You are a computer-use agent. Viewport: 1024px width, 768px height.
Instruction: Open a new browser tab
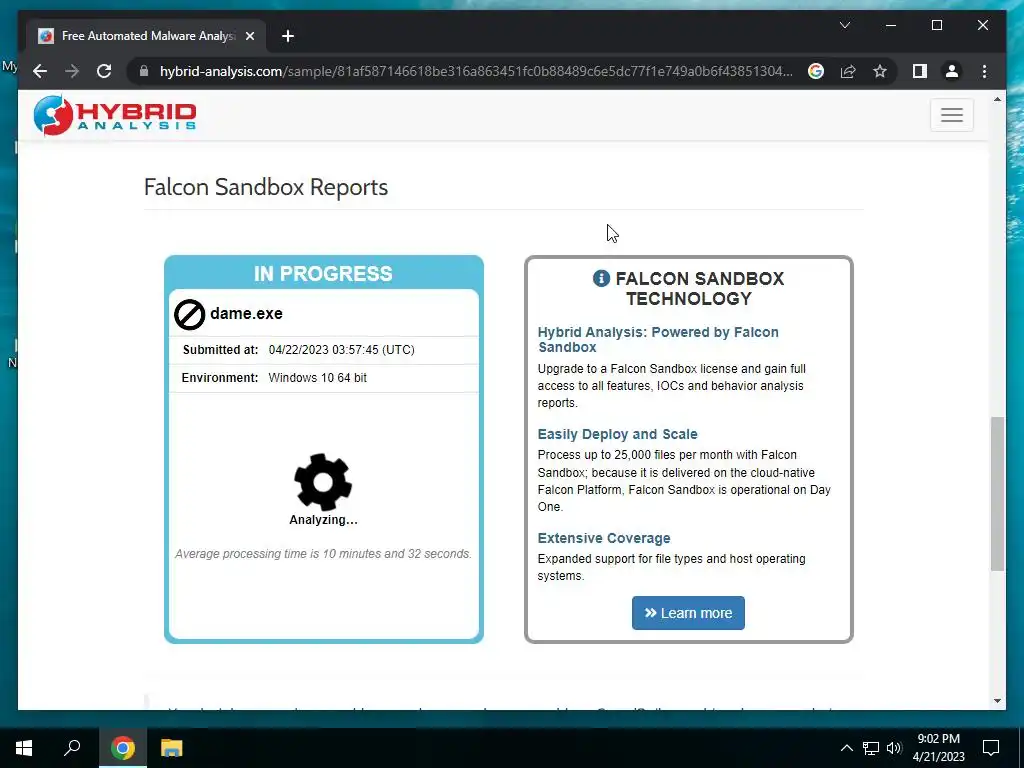point(288,36)
